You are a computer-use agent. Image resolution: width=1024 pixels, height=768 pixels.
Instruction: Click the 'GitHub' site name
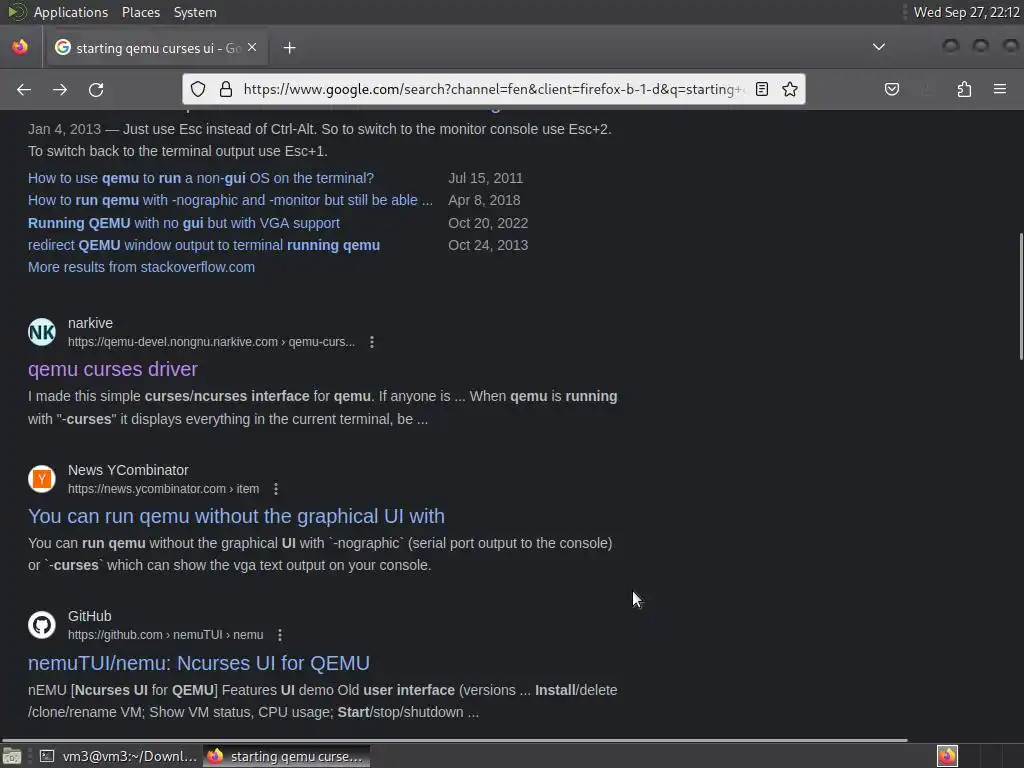(x=89, y=616)
